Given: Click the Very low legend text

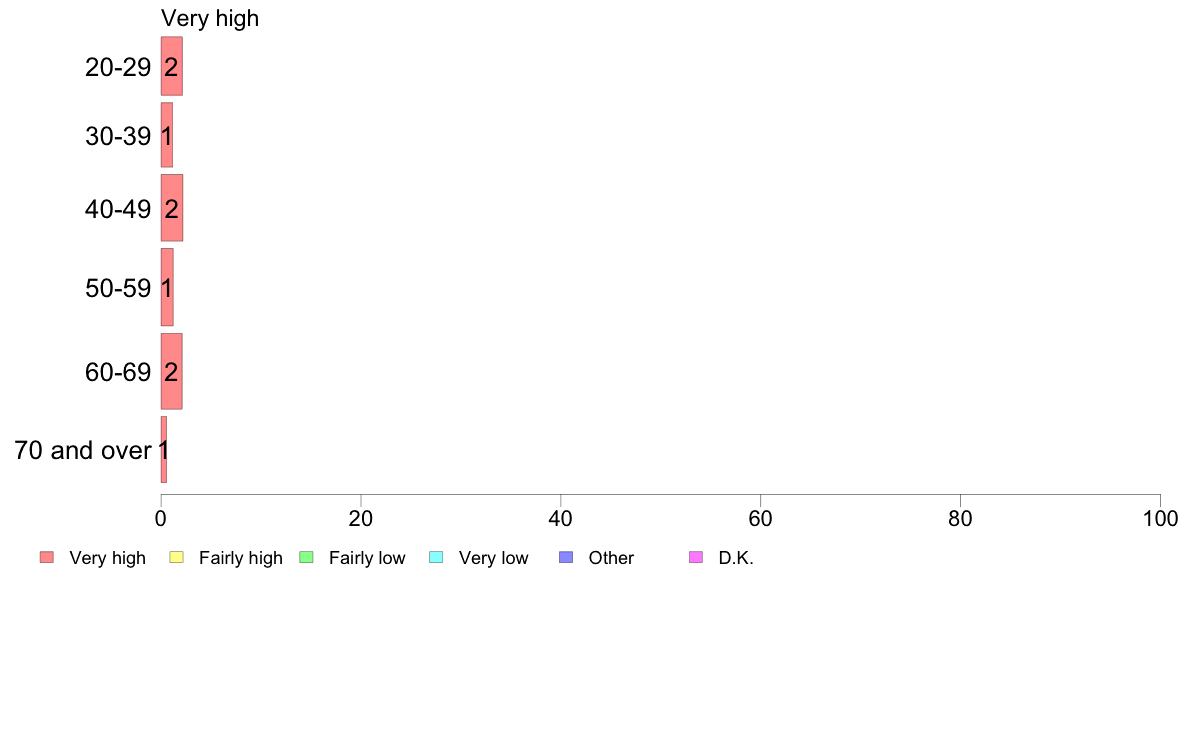Looking at the screenshot, I should (x=493, y=558).
